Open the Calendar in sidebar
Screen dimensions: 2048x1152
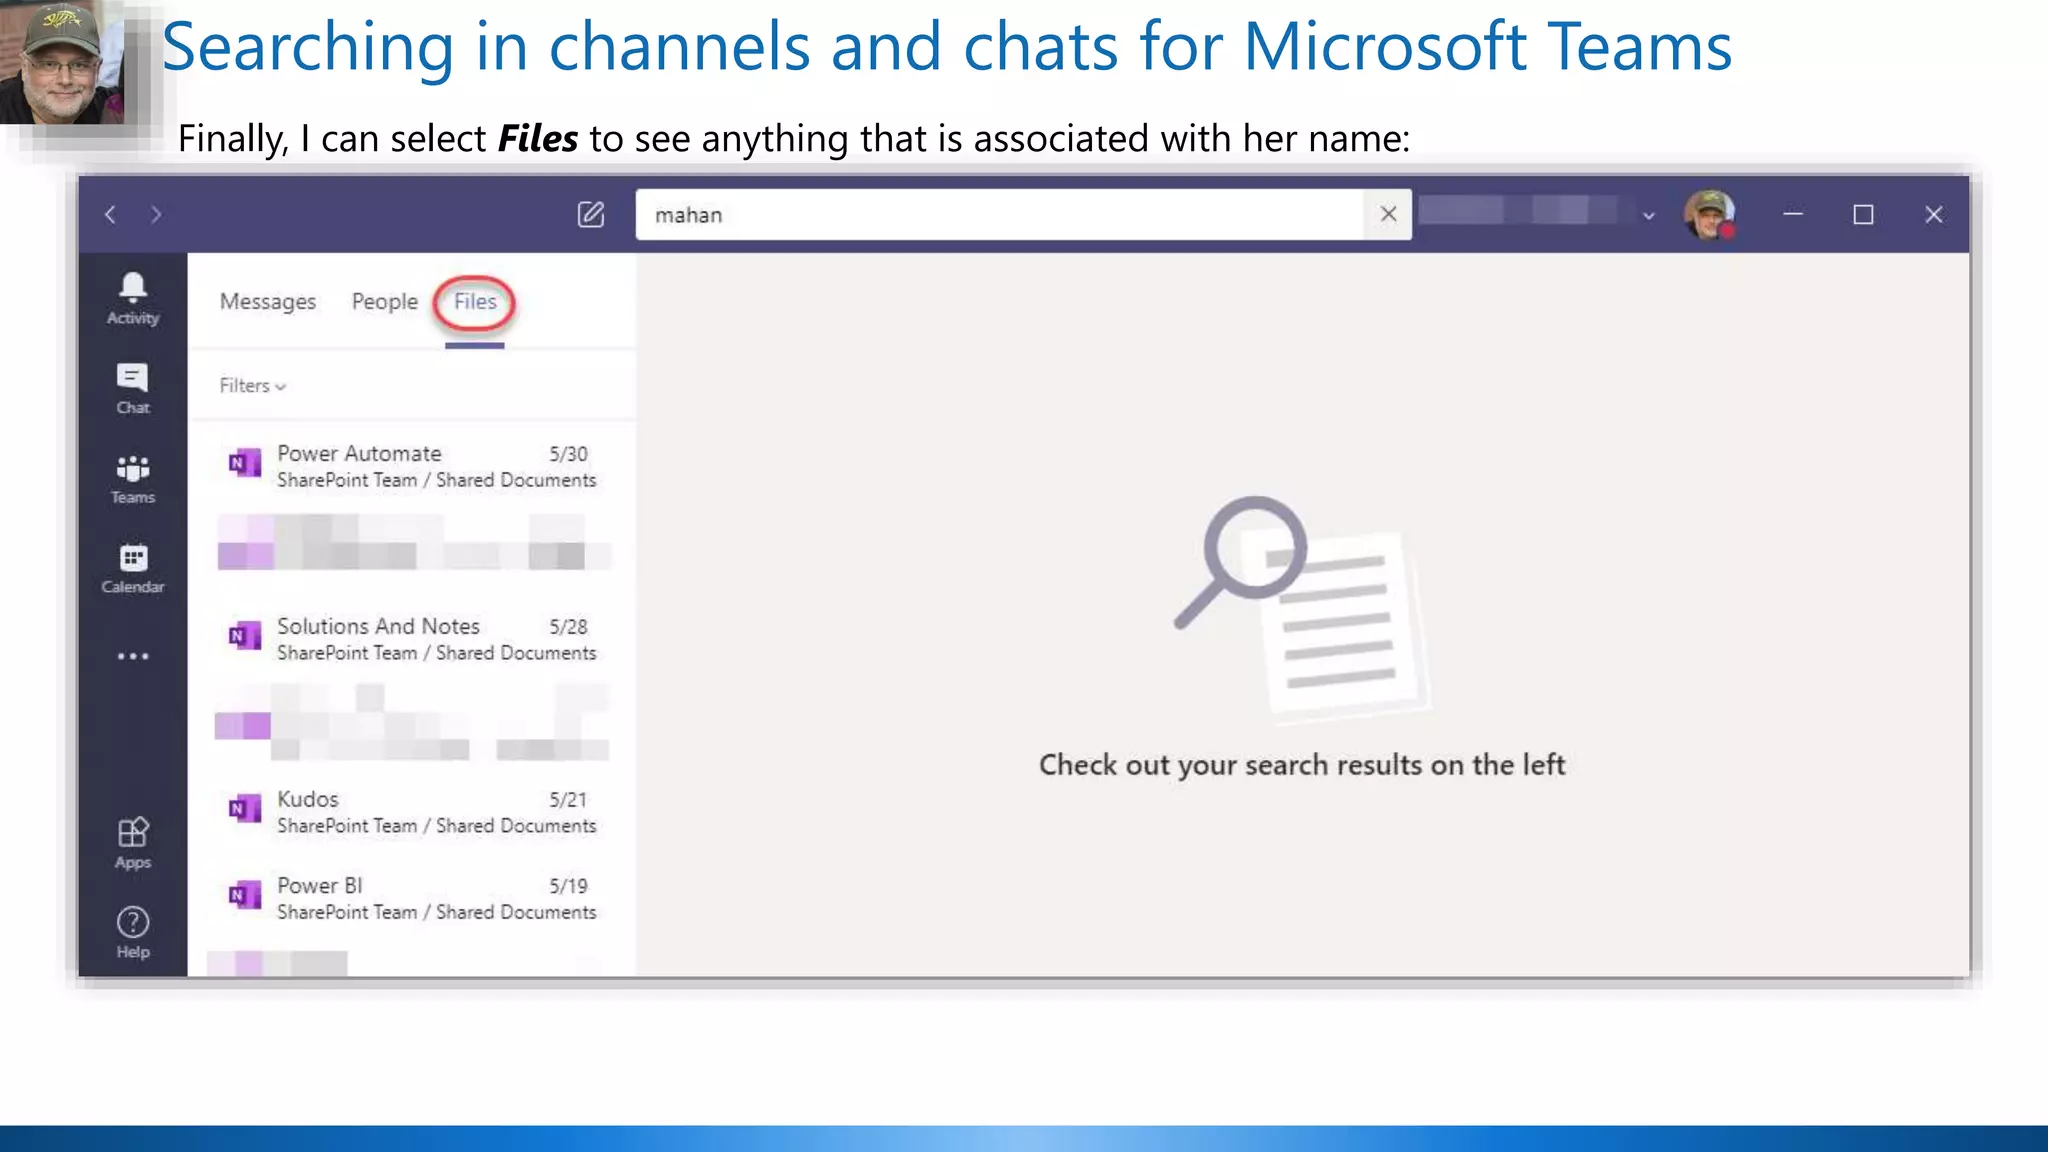pos(133,568)
